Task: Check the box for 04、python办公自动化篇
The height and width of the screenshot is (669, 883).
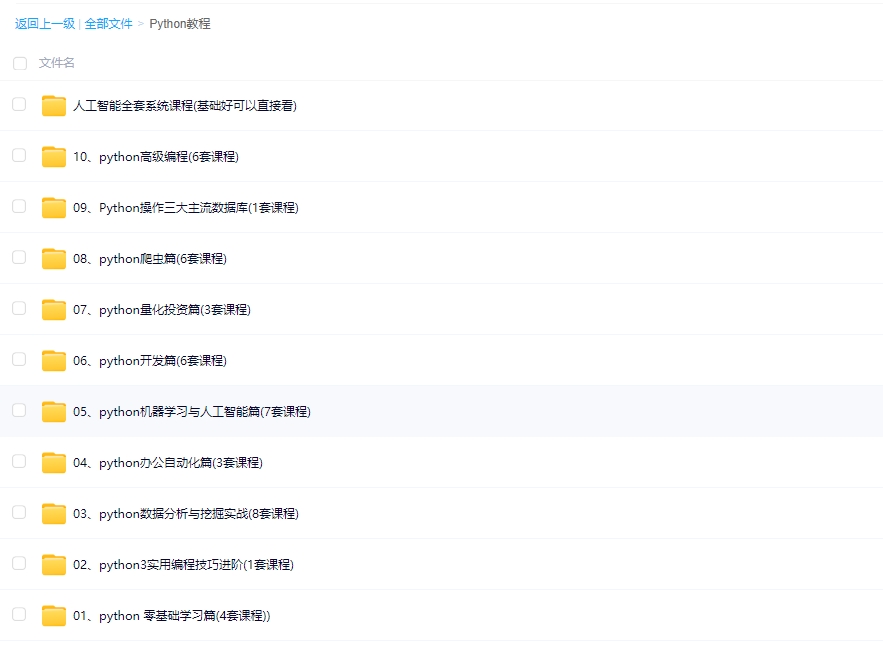Action: click(19, 461)
